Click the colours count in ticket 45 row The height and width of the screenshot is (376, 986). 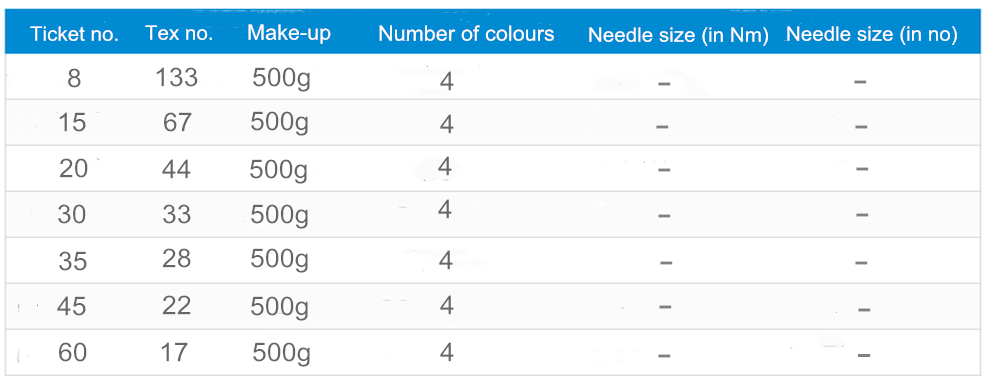click(446, 306)
